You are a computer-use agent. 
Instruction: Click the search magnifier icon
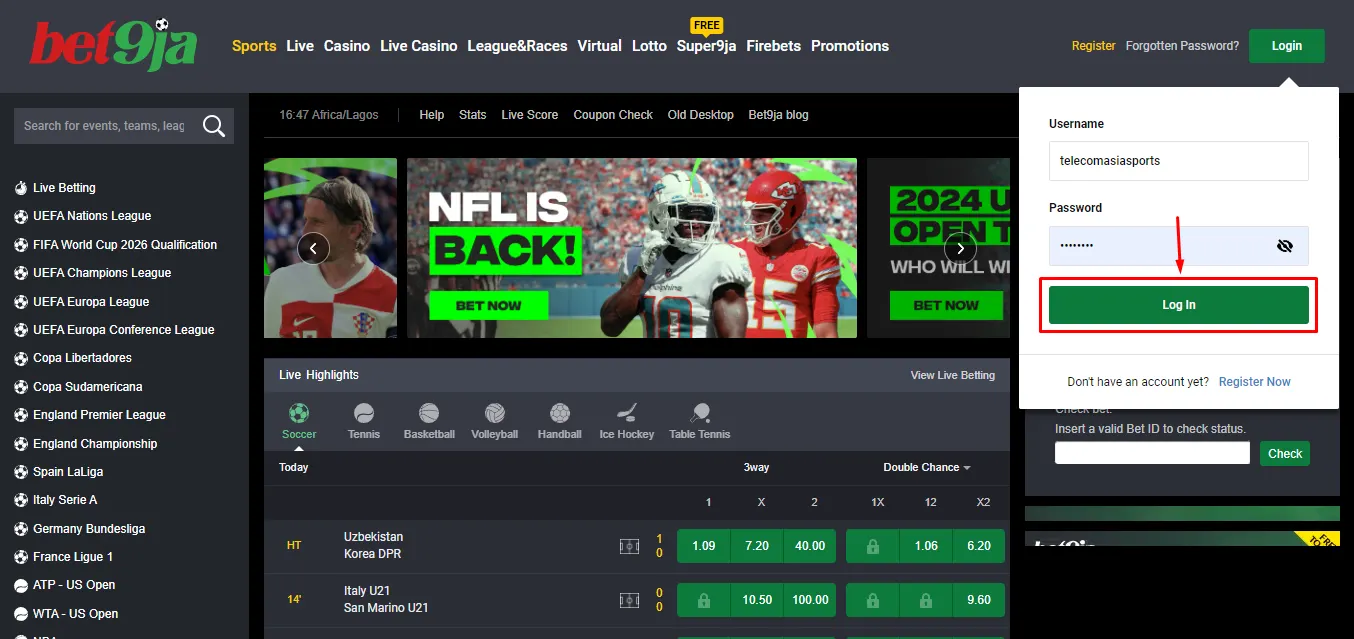(214, 125)
